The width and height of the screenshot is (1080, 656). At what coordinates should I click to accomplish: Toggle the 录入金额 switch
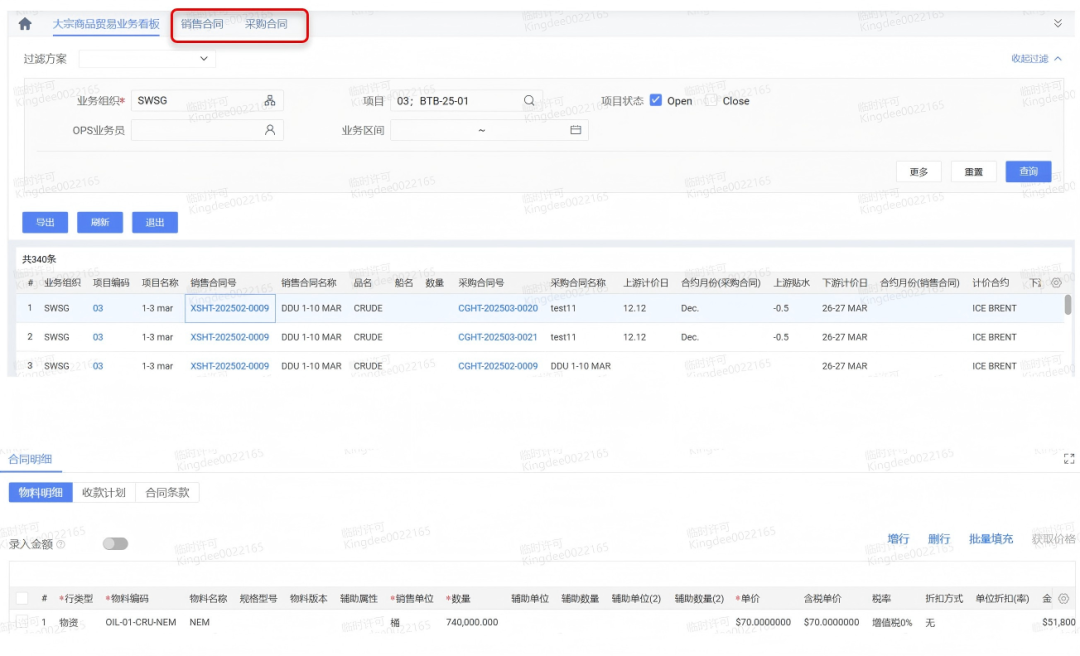click(115, 544)
